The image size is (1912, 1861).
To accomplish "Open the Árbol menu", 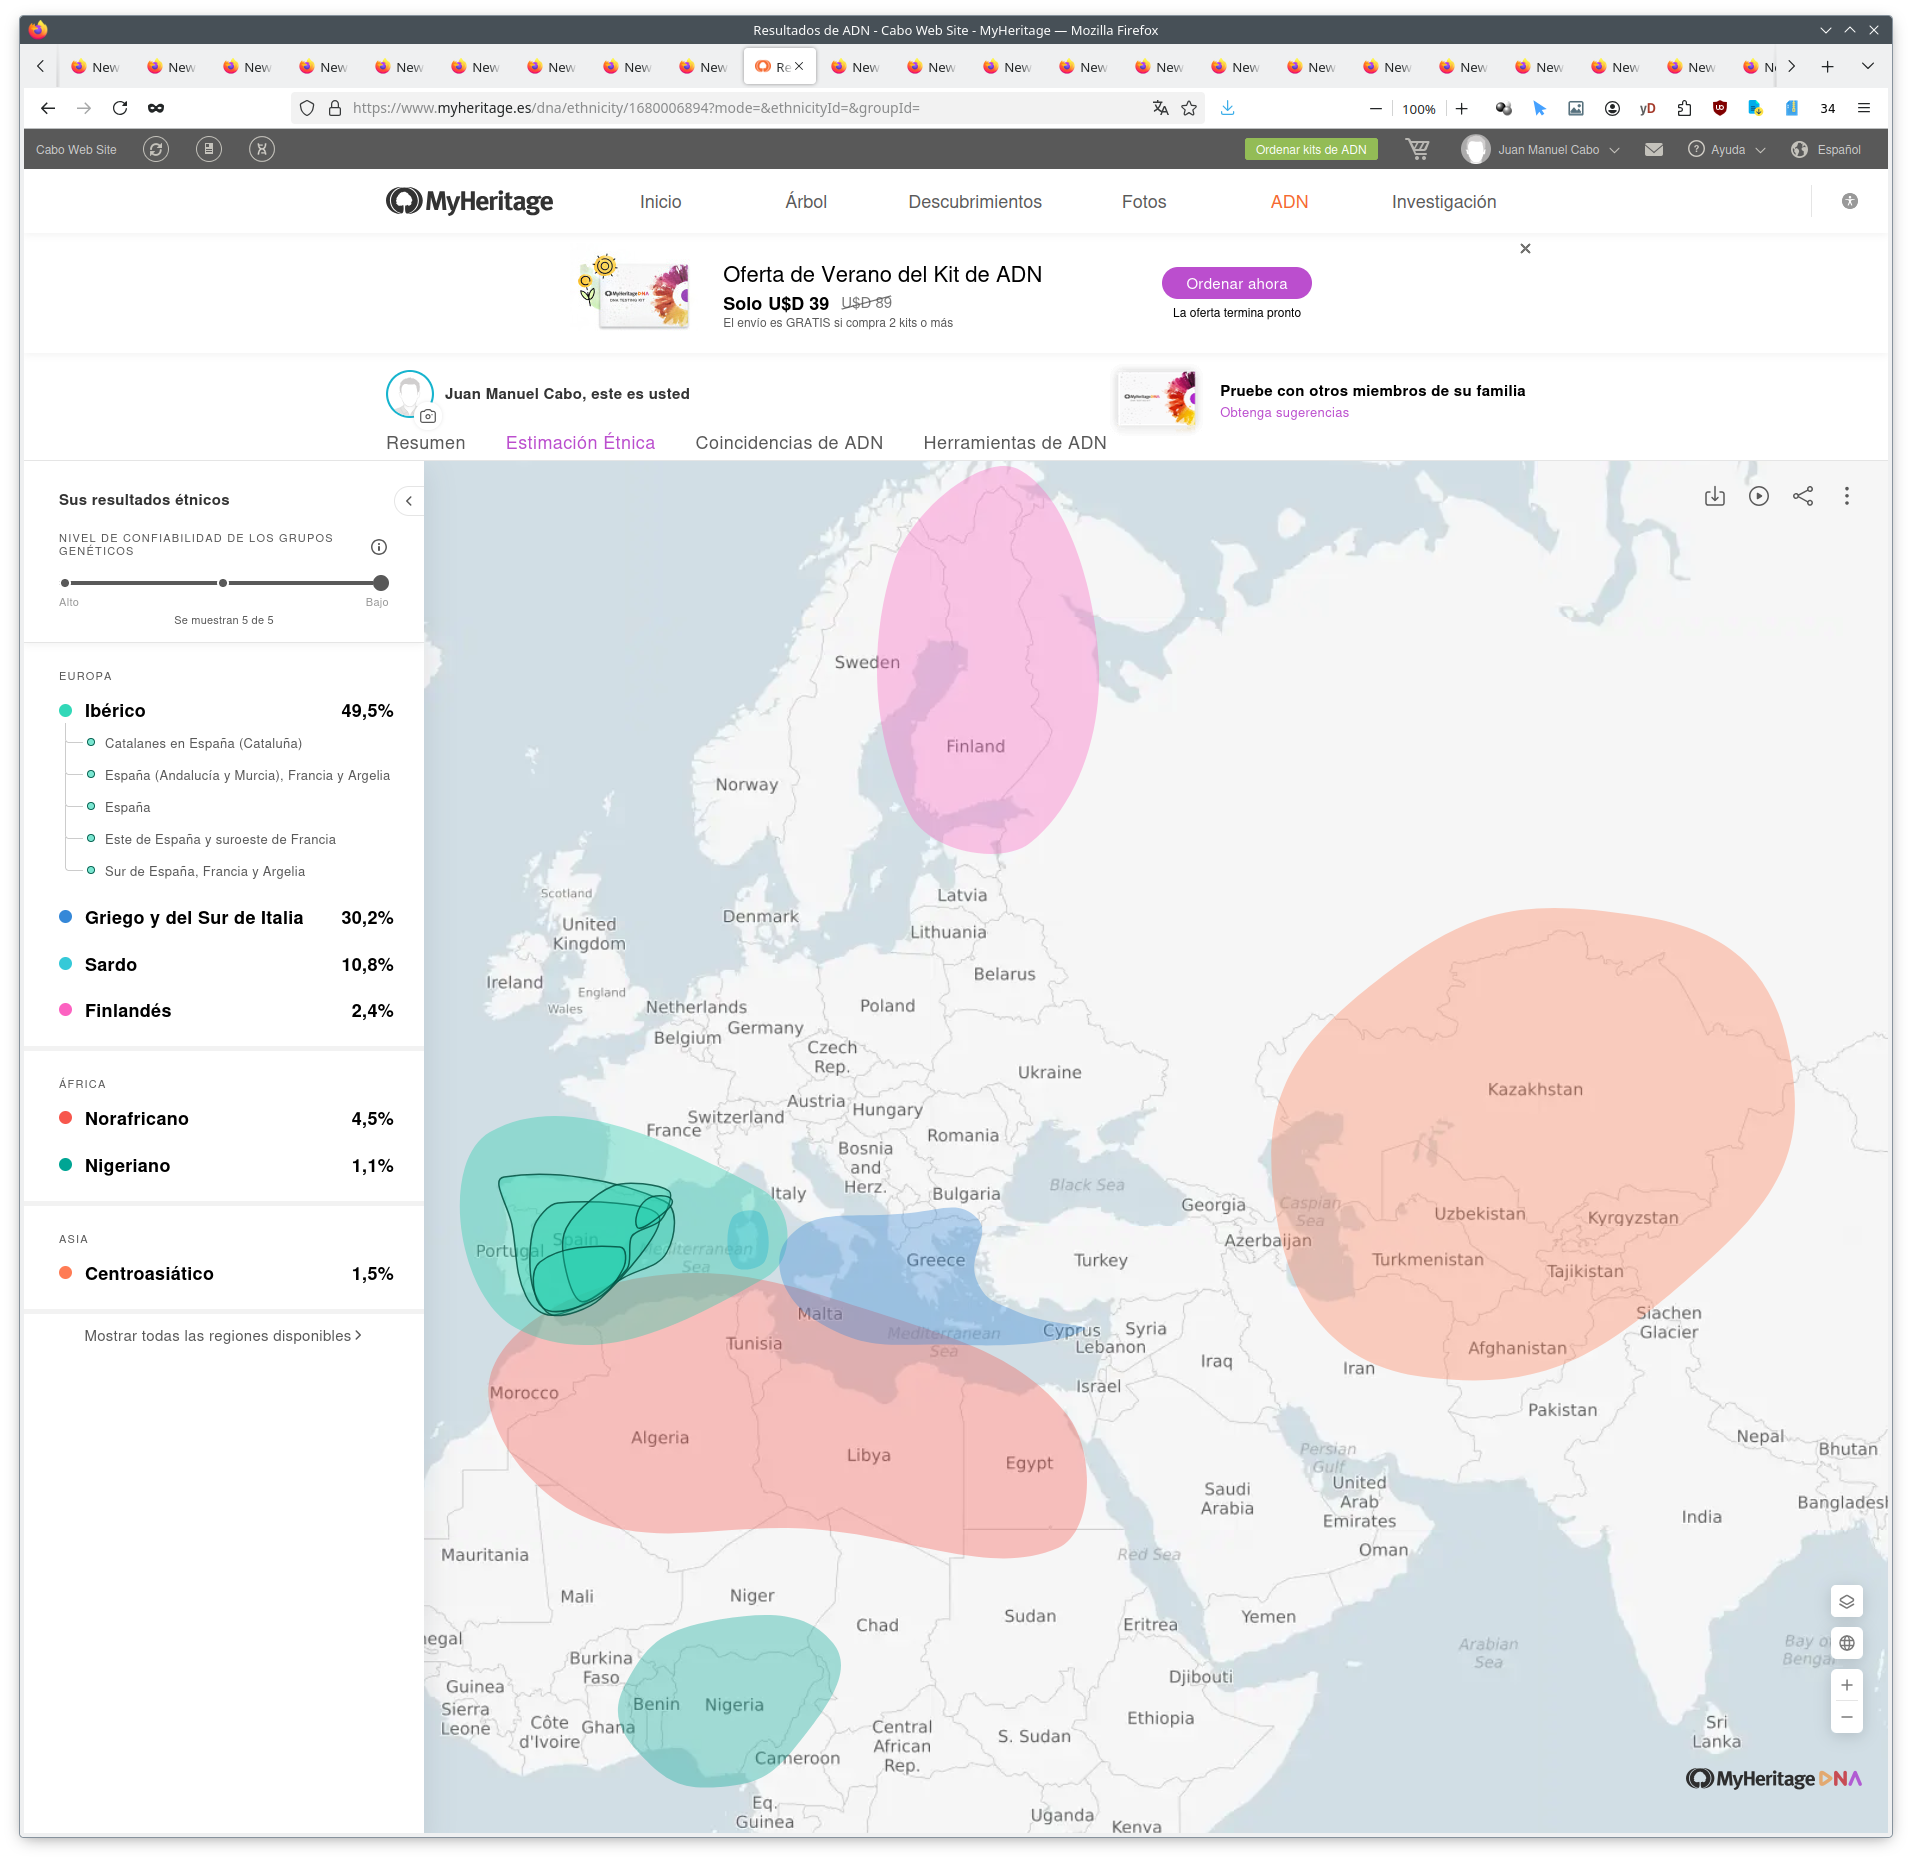I will 805,202.
